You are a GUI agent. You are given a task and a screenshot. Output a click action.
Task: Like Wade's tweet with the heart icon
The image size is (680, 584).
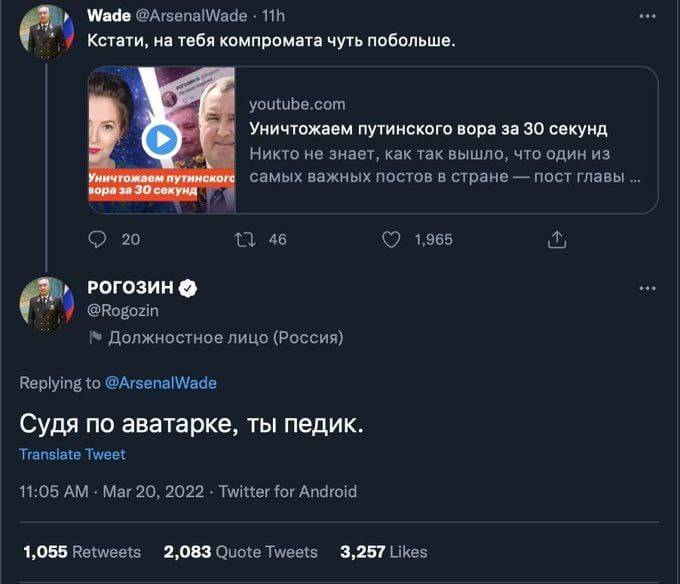392,239
